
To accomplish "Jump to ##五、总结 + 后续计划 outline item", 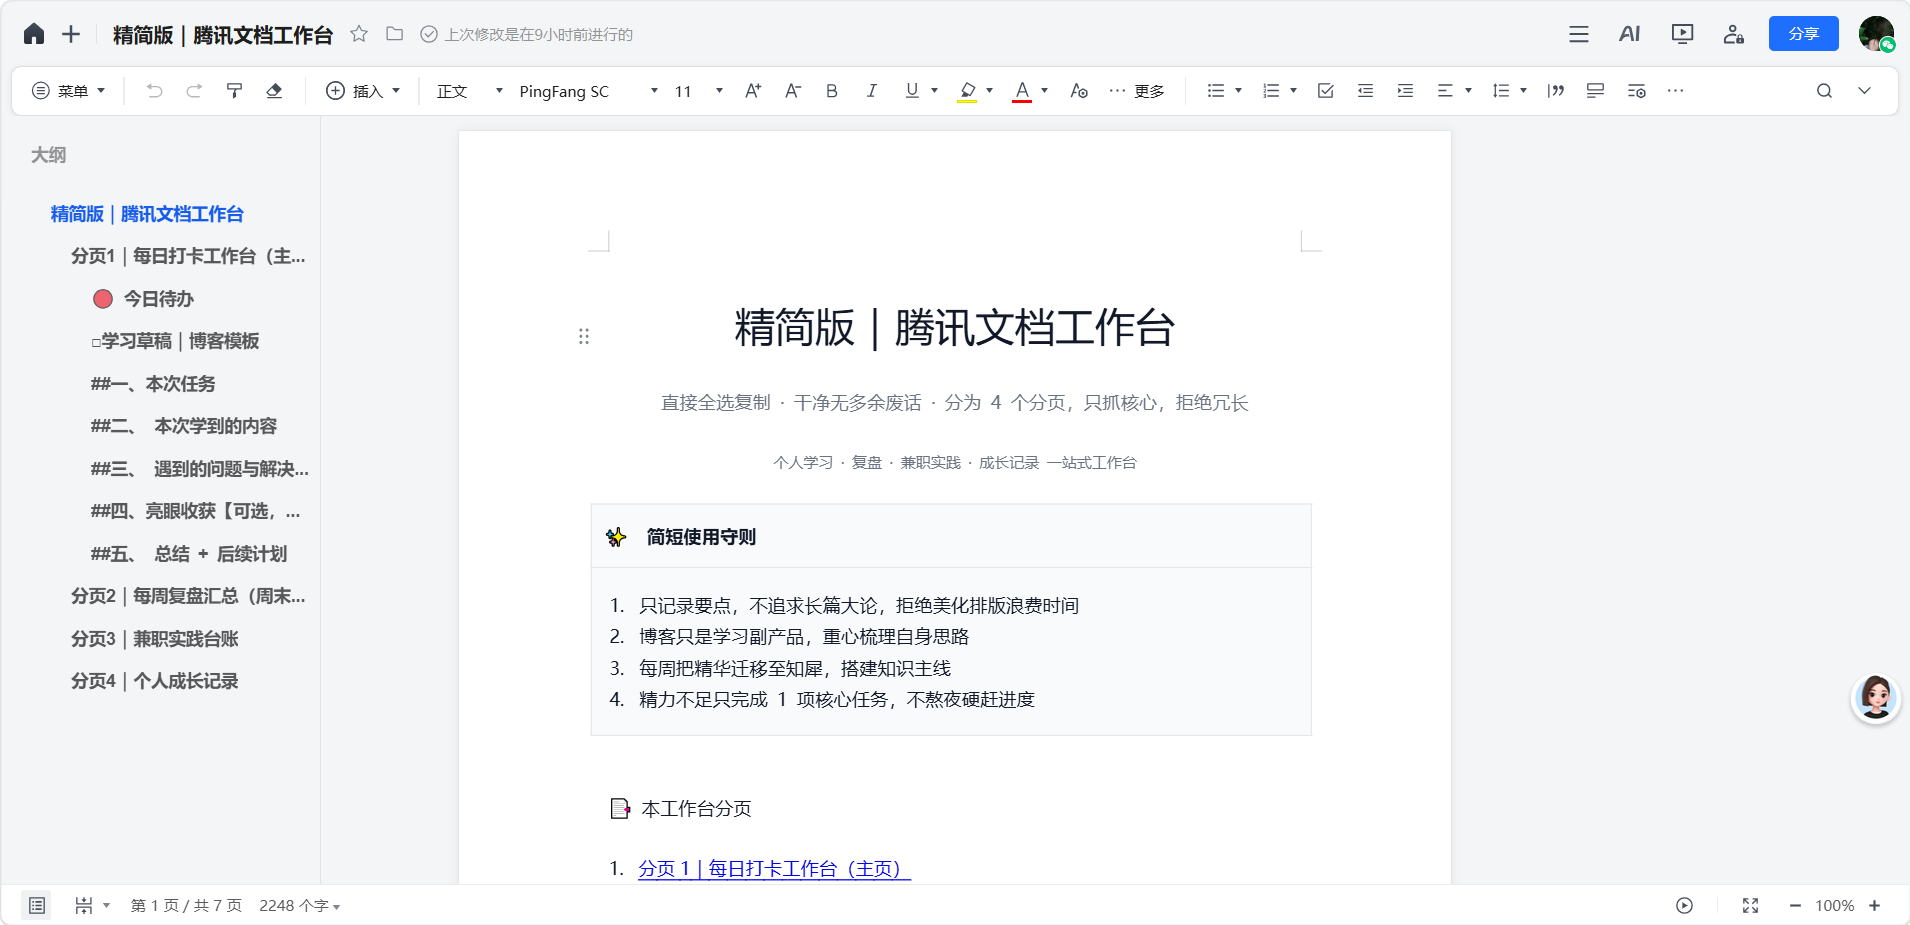I will 189,554.
